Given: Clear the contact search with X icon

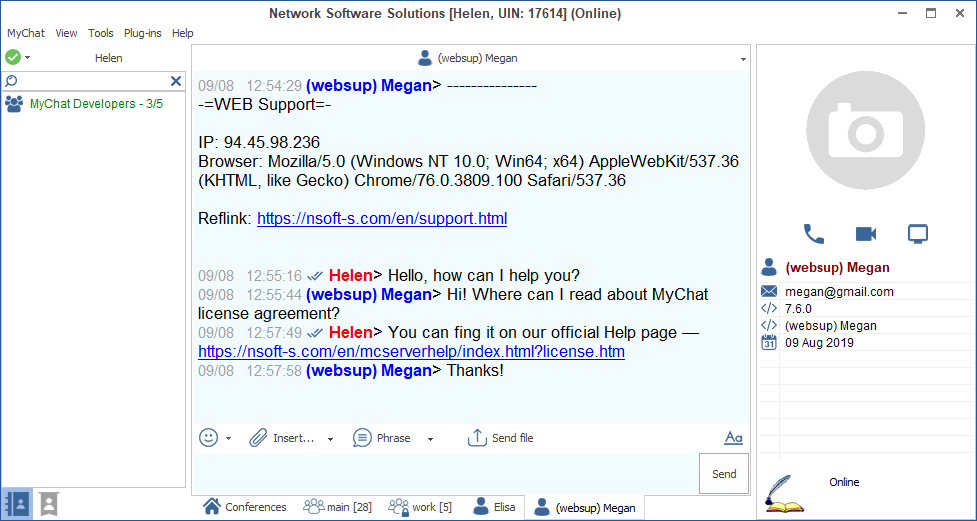Looking at the screenshot, I should coord(176,81).
